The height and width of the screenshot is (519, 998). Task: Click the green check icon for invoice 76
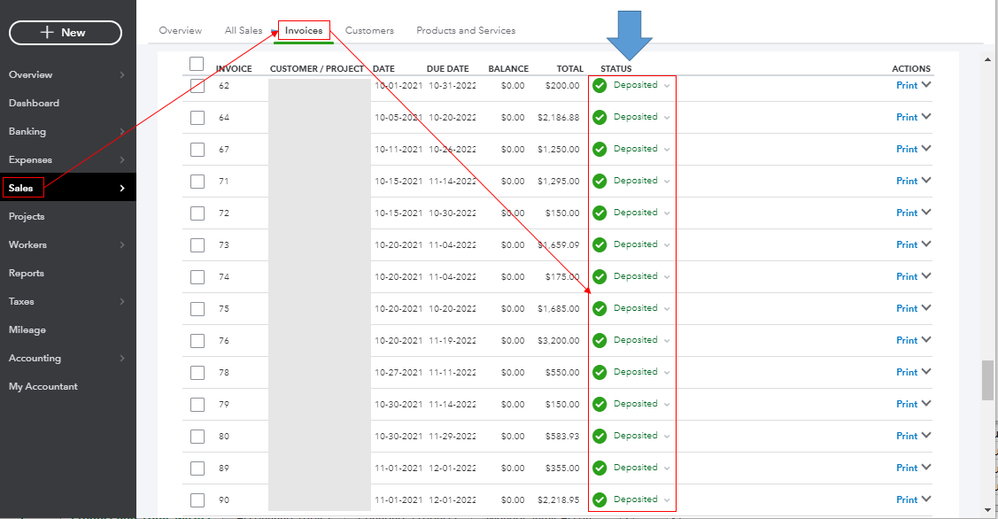600,340
